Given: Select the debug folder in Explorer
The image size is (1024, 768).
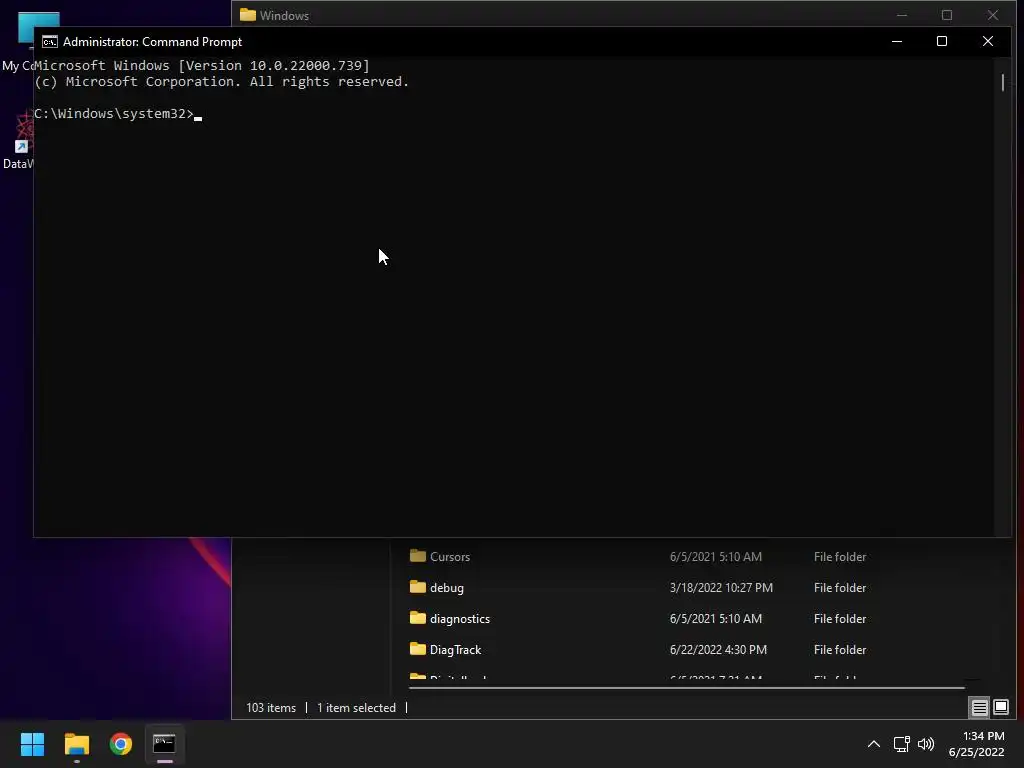Looking at the screenshot, I should [447, 587].
